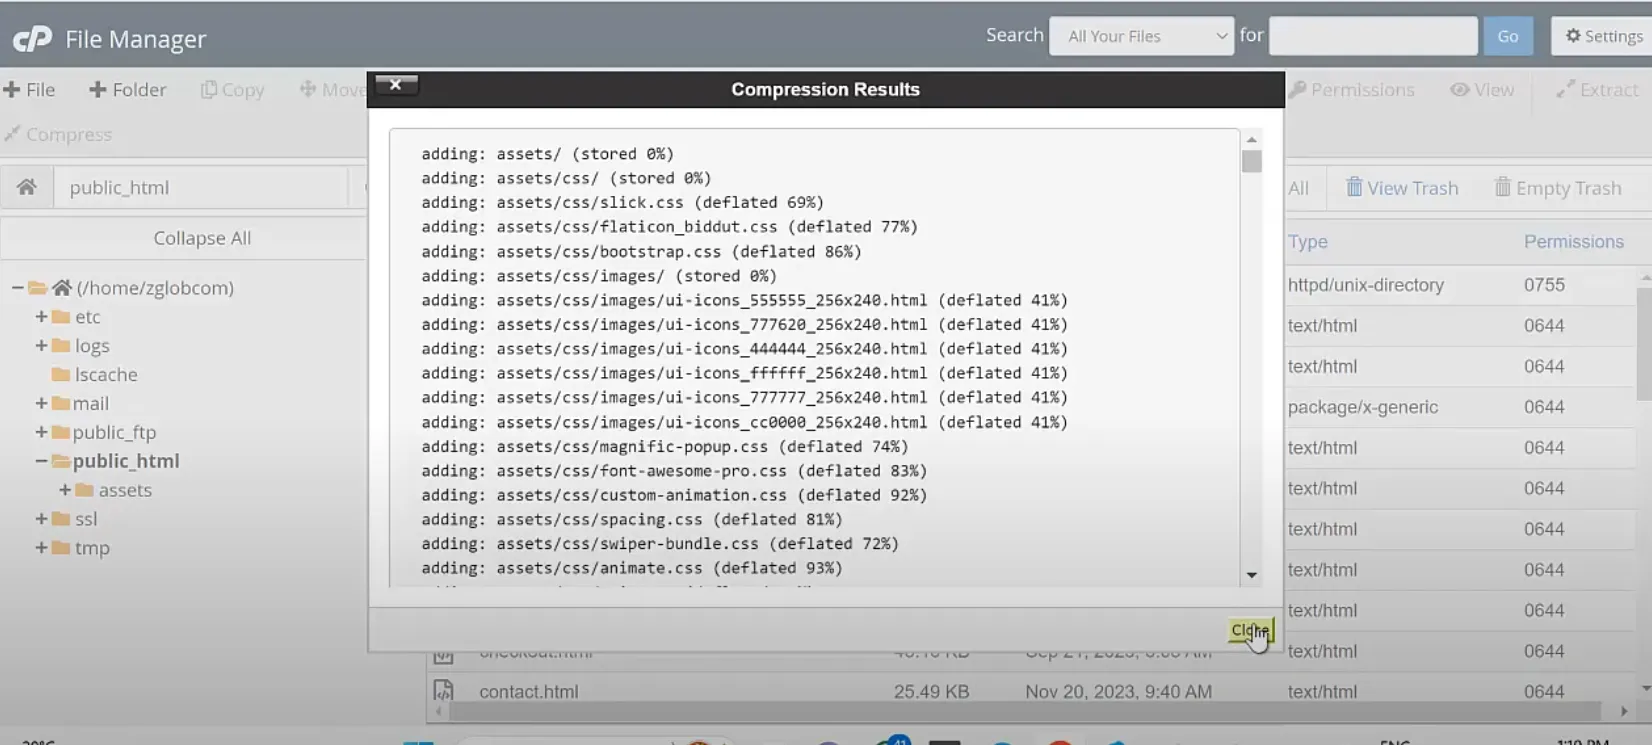
Task: Create a new File from toolbar
Action: (x=30, y=90)
